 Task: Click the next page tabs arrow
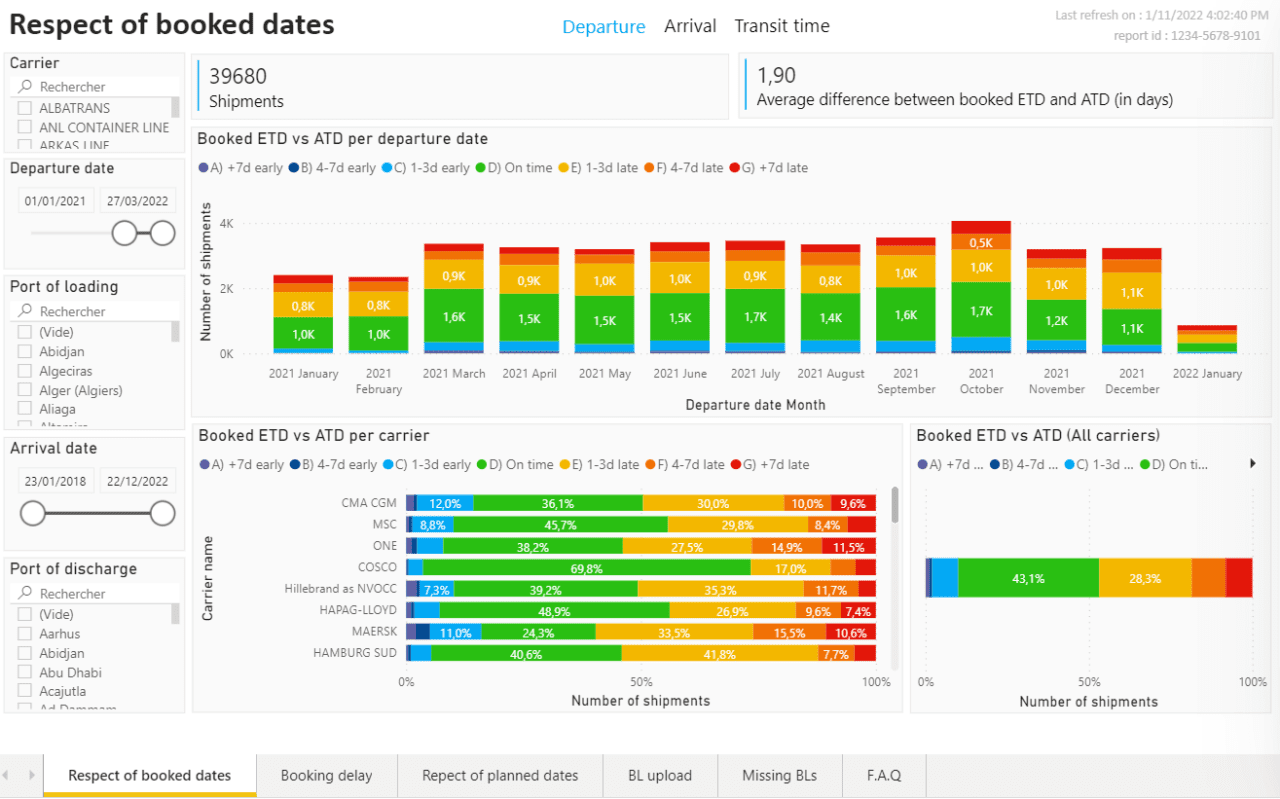pos(32,775)
